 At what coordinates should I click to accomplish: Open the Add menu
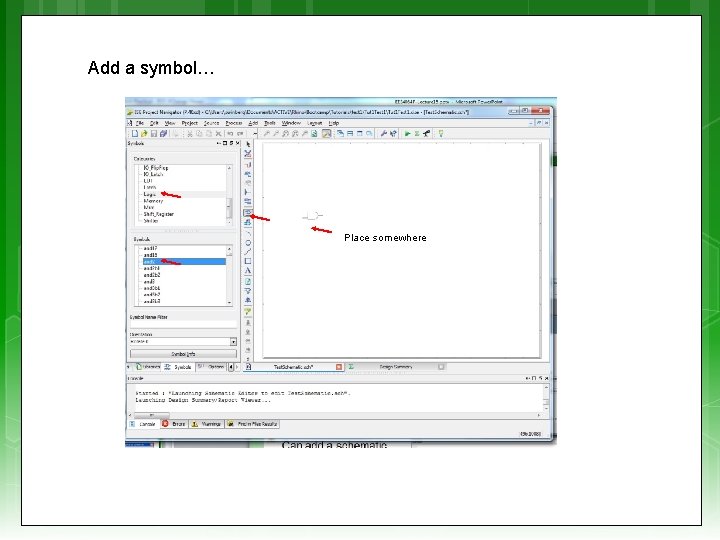[x=253, y=123]
